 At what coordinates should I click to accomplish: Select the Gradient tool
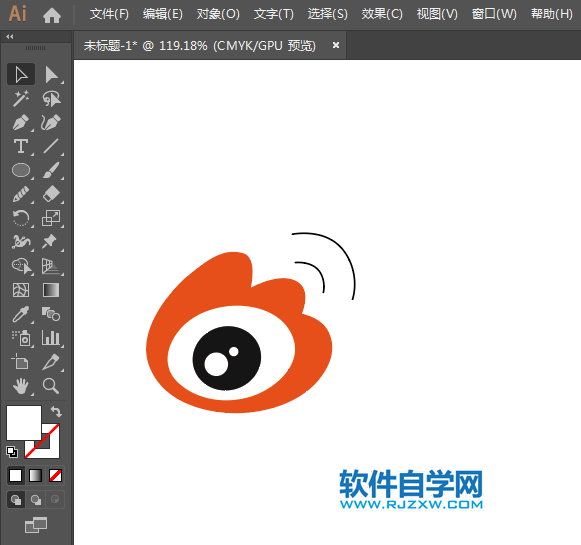[51, 290]
